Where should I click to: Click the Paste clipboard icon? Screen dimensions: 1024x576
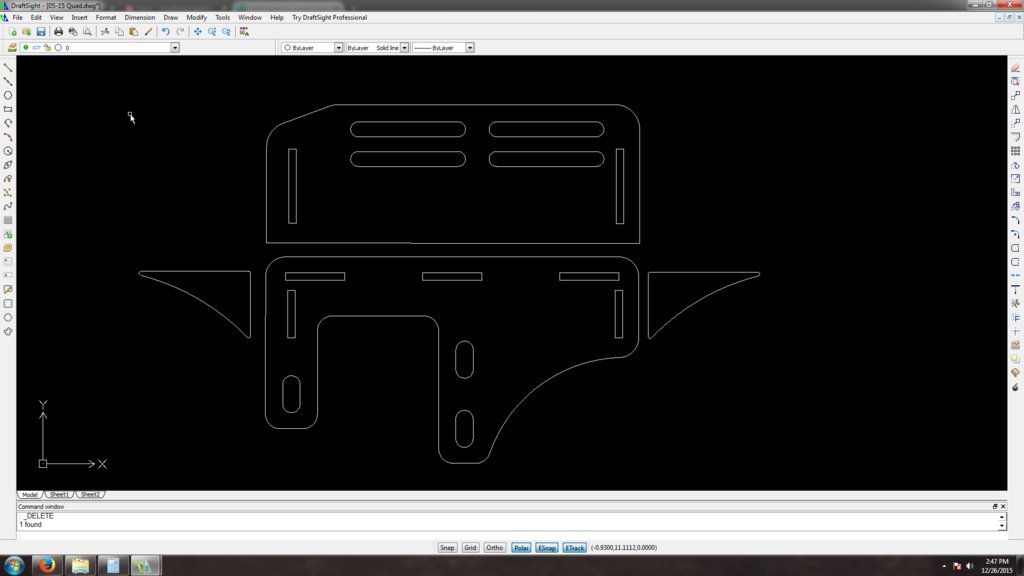134,31
